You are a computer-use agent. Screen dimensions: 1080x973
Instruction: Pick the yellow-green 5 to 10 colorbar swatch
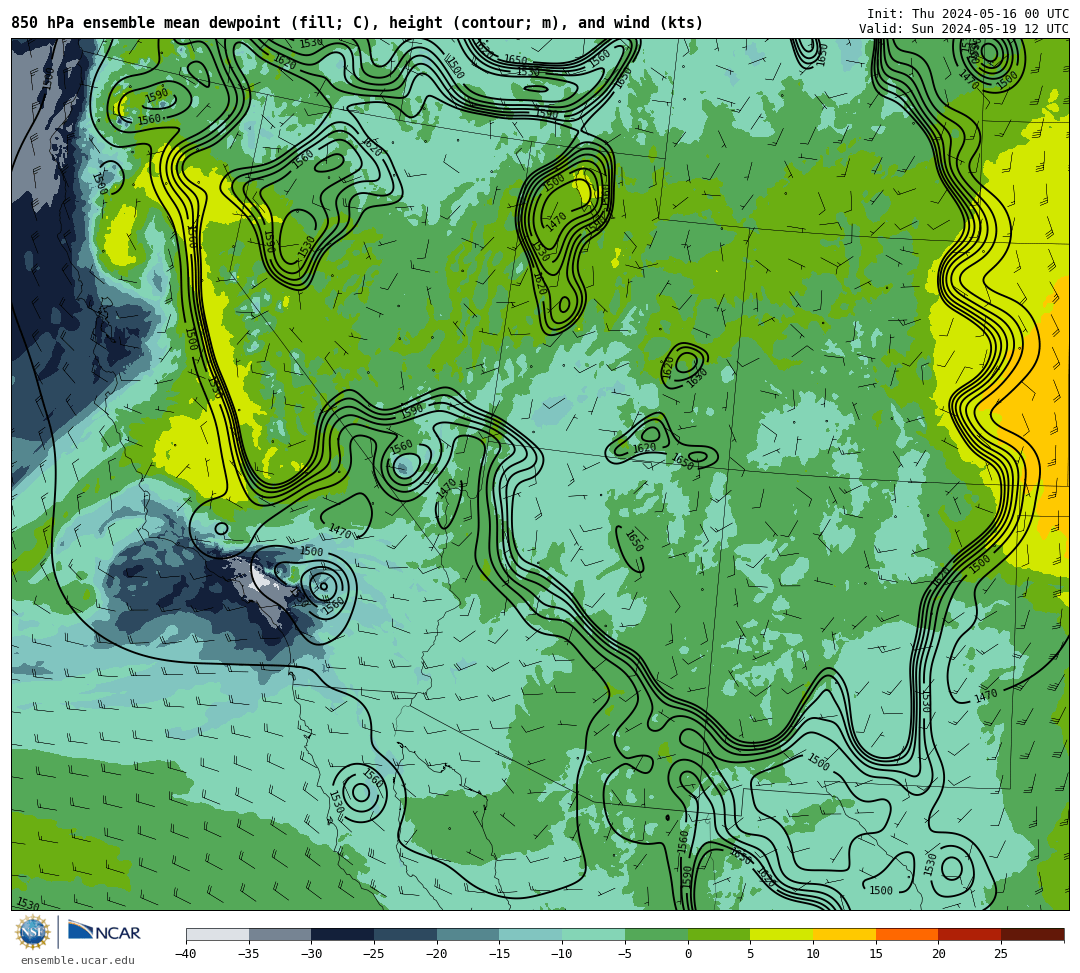tap(782, 934)
